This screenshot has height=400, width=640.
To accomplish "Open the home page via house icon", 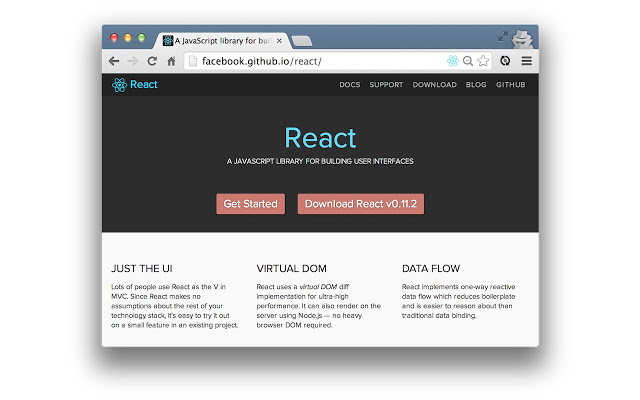I will click(171, 61).
